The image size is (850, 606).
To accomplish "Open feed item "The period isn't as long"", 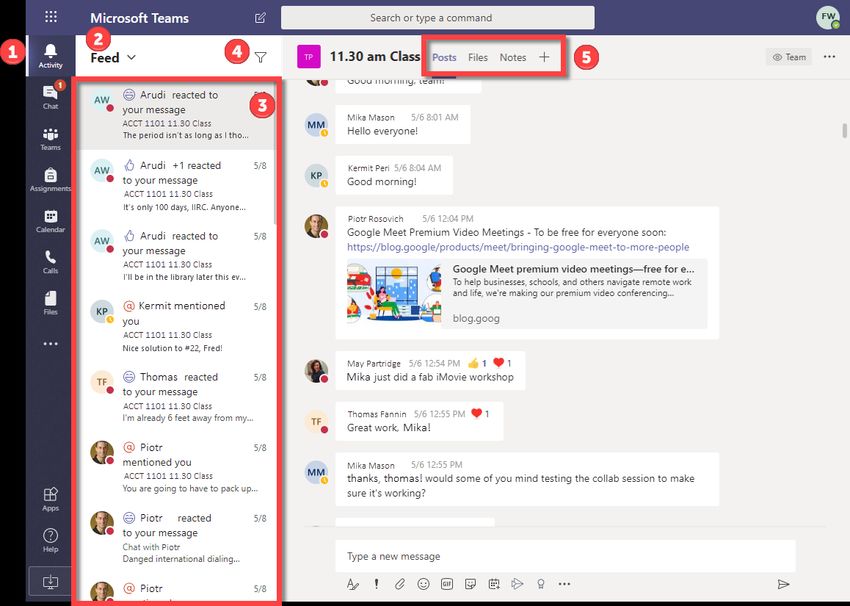I will 176,114.
